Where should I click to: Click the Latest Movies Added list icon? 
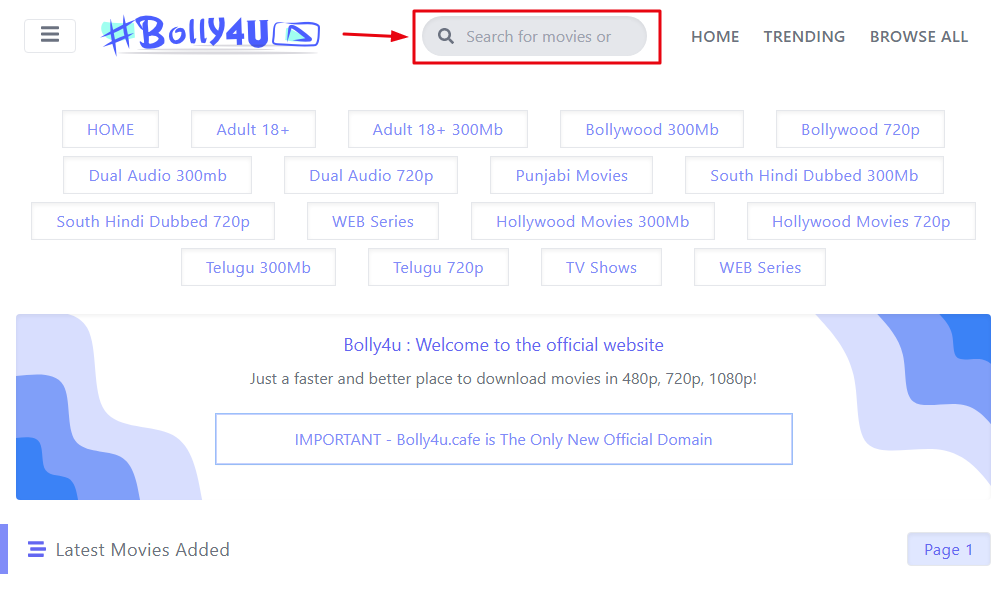tap(37, 549)
